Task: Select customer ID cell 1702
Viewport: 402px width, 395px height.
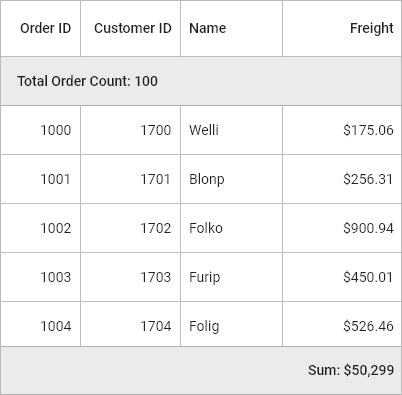Action: point(131,228)
